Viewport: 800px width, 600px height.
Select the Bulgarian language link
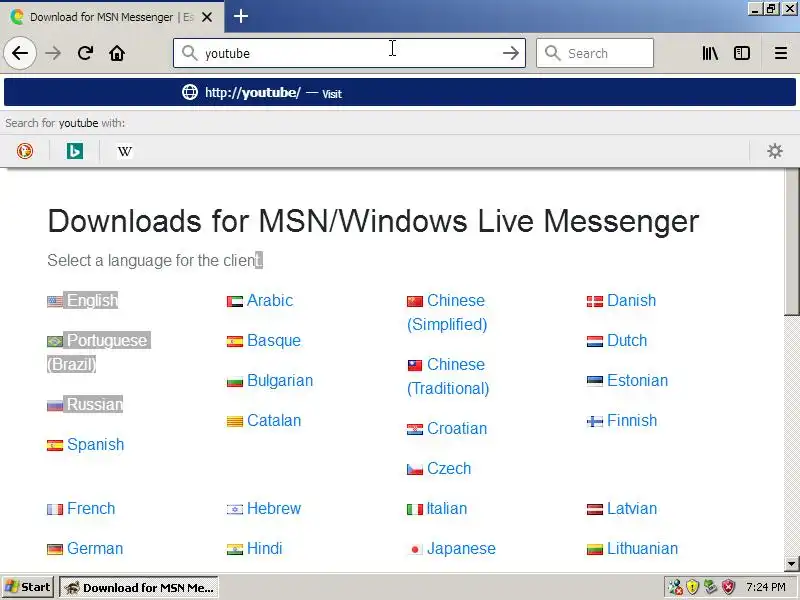pos(280,381)
